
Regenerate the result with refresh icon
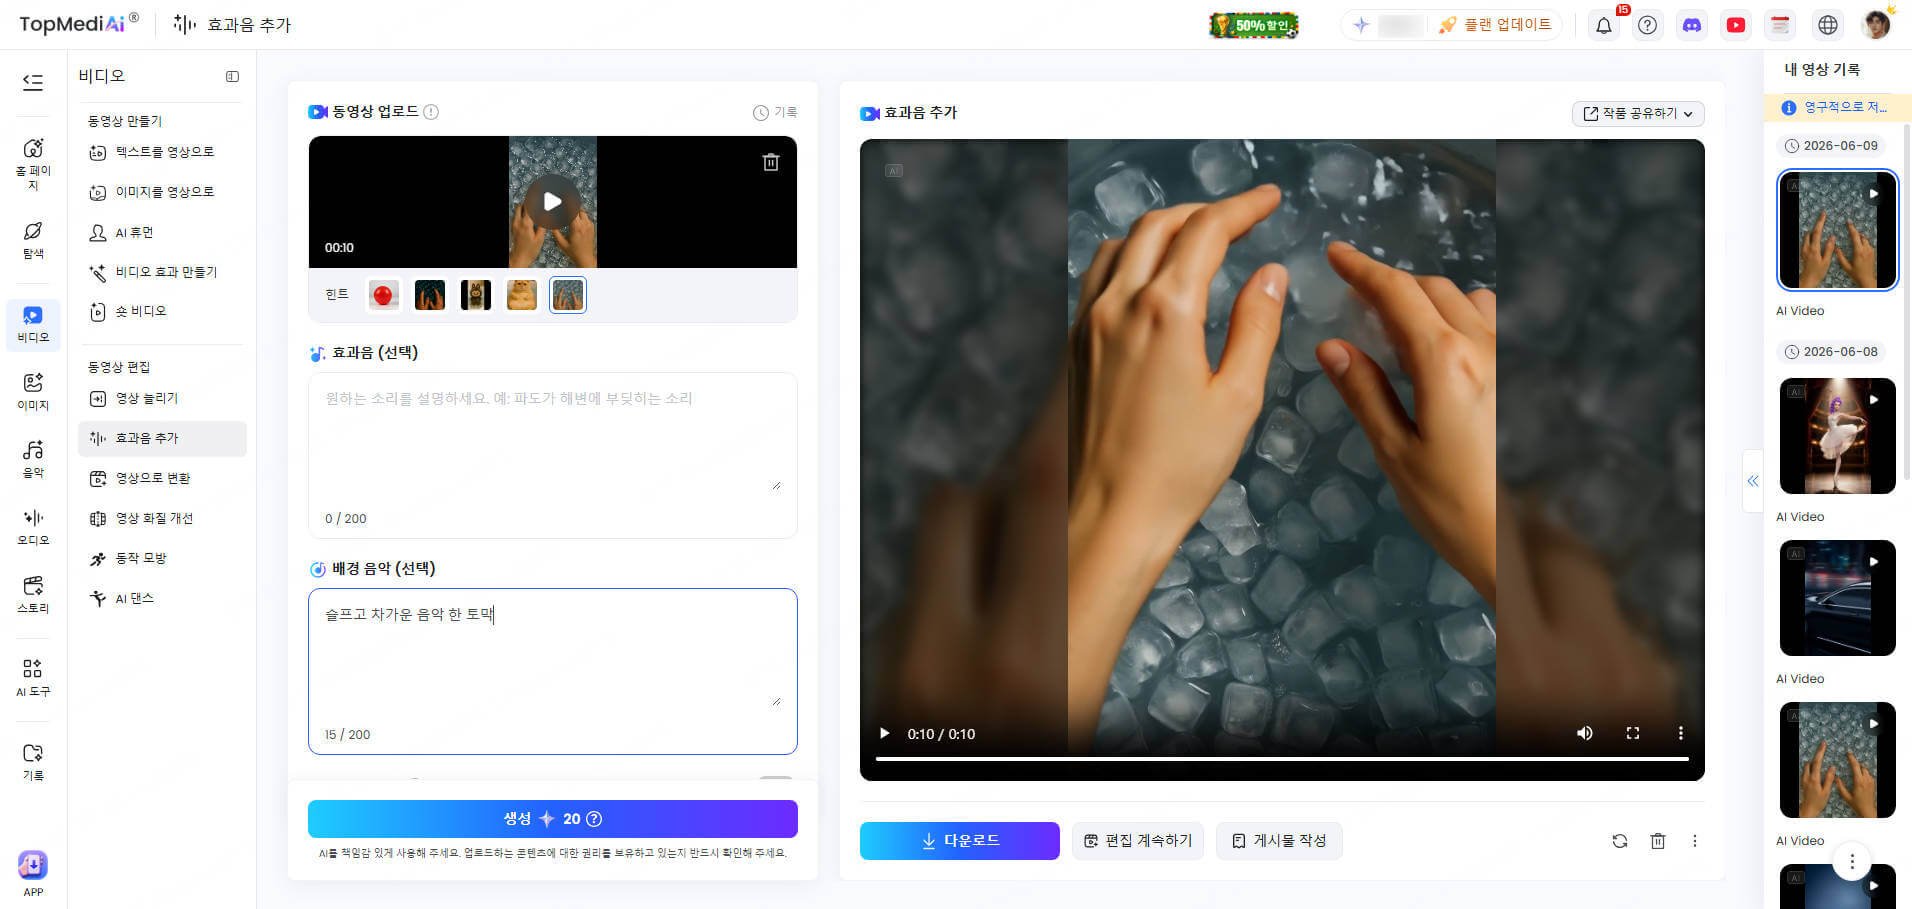[1620, 841]
